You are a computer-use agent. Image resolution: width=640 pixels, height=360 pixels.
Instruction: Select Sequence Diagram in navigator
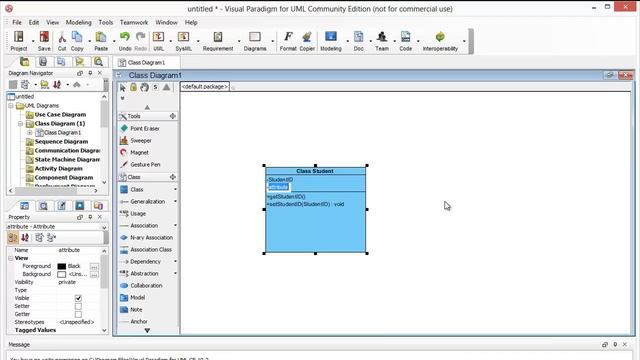pyautogui.click(x=61, y=142)
